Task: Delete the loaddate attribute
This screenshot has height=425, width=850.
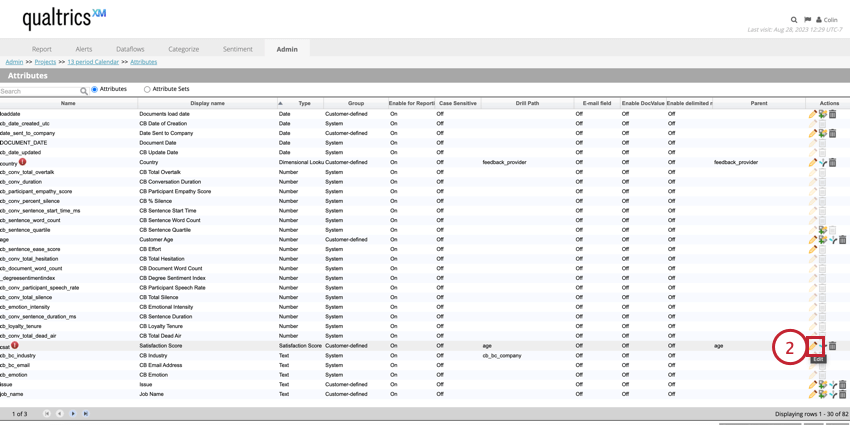Action: [x=832, y=114]
